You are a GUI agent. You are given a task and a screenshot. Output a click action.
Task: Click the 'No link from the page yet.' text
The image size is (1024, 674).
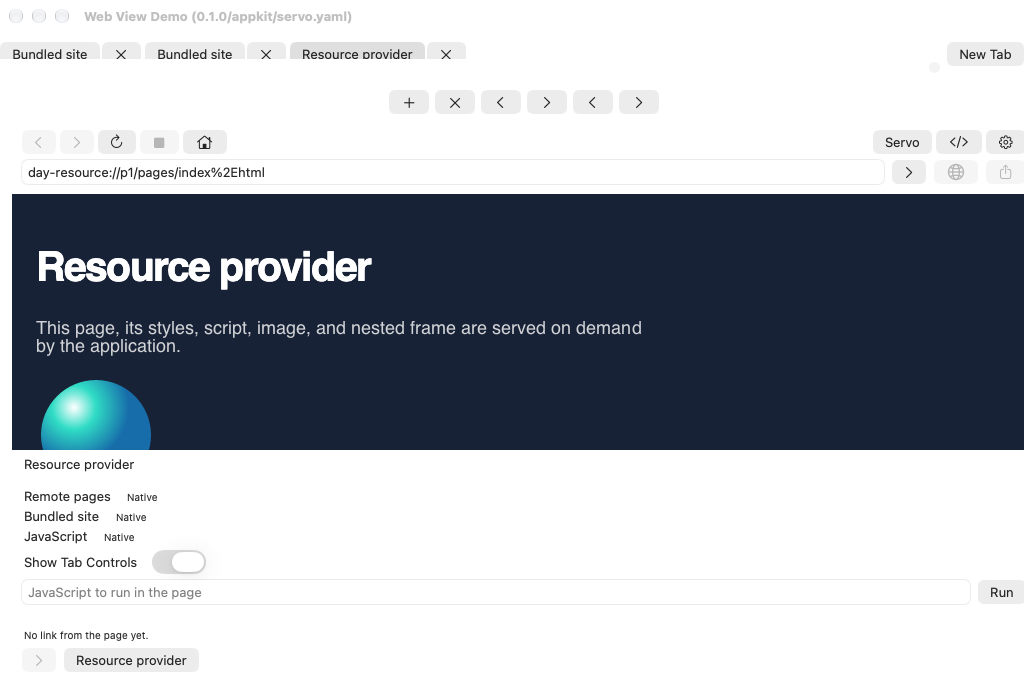click(x=86, y=635)
